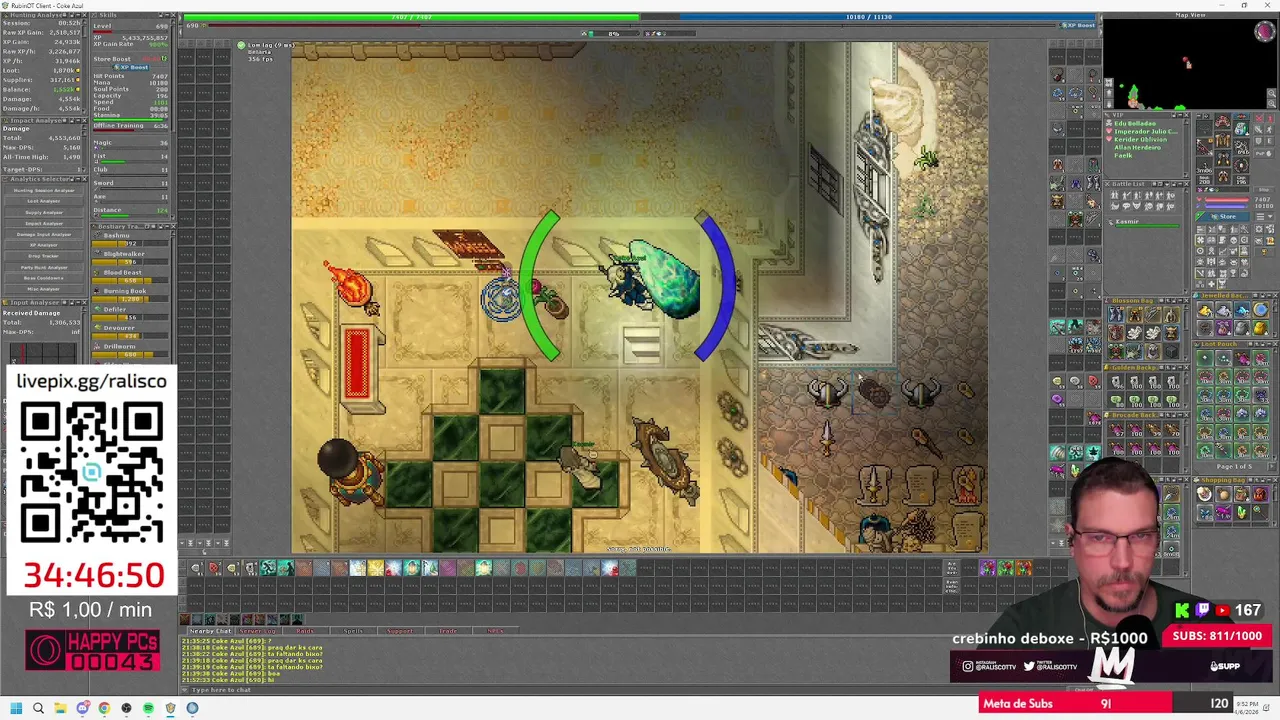The image size is (1280, 720).
Task: Open the Supply Analyser
Action: 44,212
